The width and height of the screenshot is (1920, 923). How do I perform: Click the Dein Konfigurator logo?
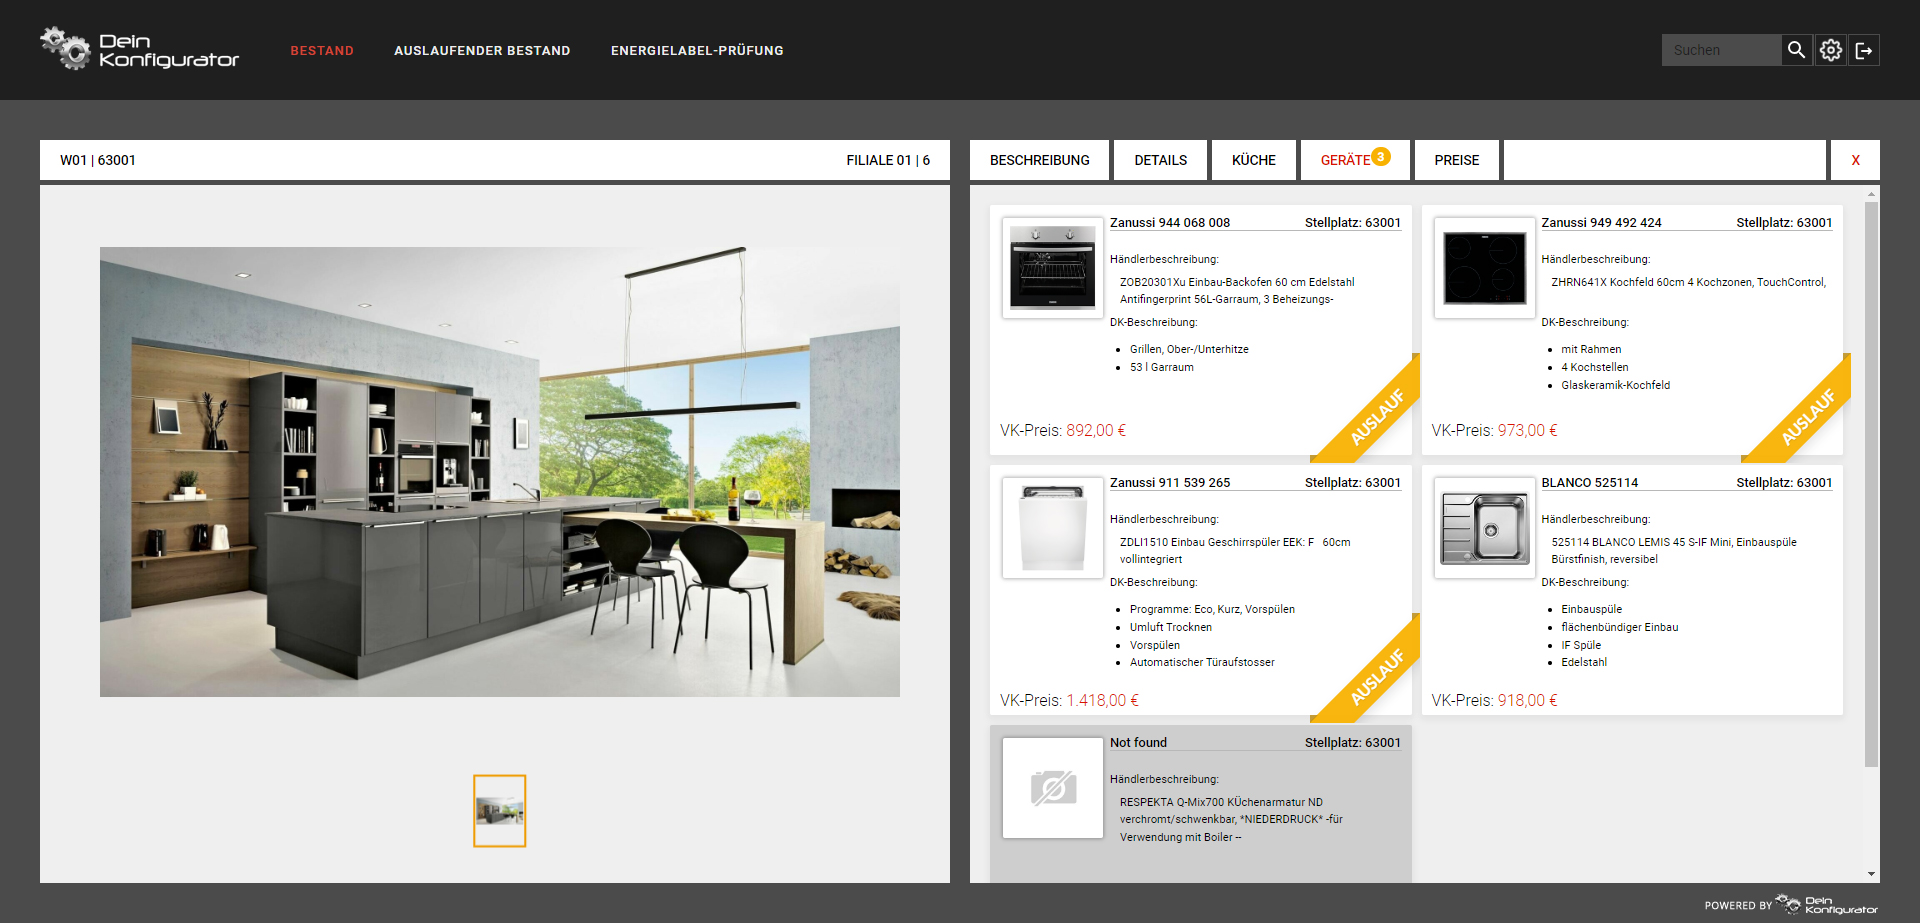coord(140,50)
